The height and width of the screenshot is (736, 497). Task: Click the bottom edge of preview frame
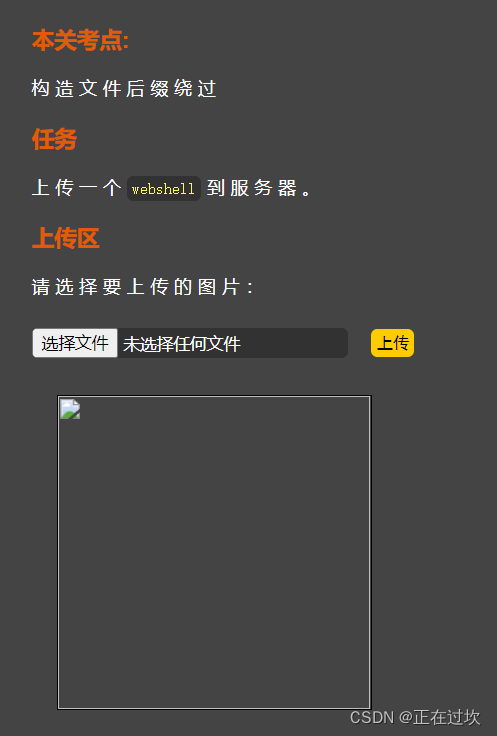[x=214, y=708]
